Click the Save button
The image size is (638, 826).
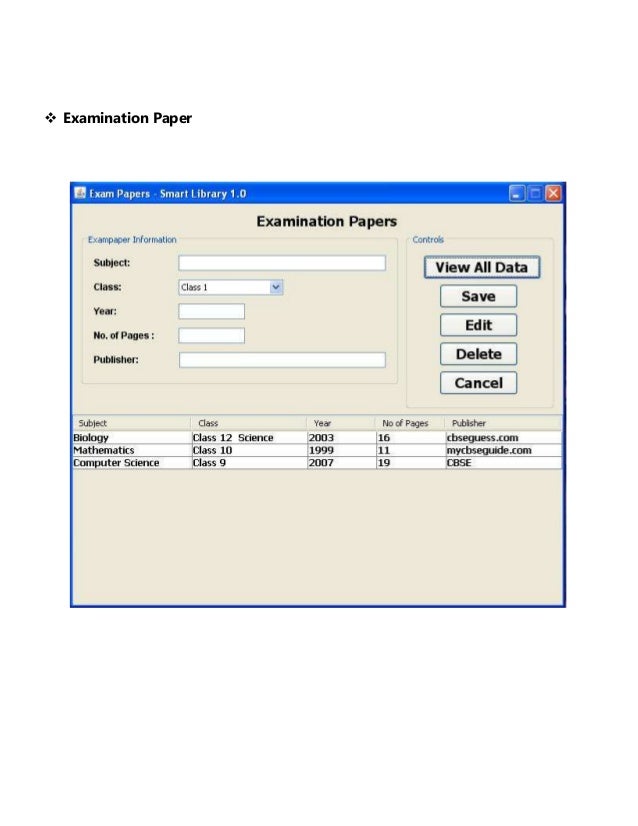(x=478, y=296)
